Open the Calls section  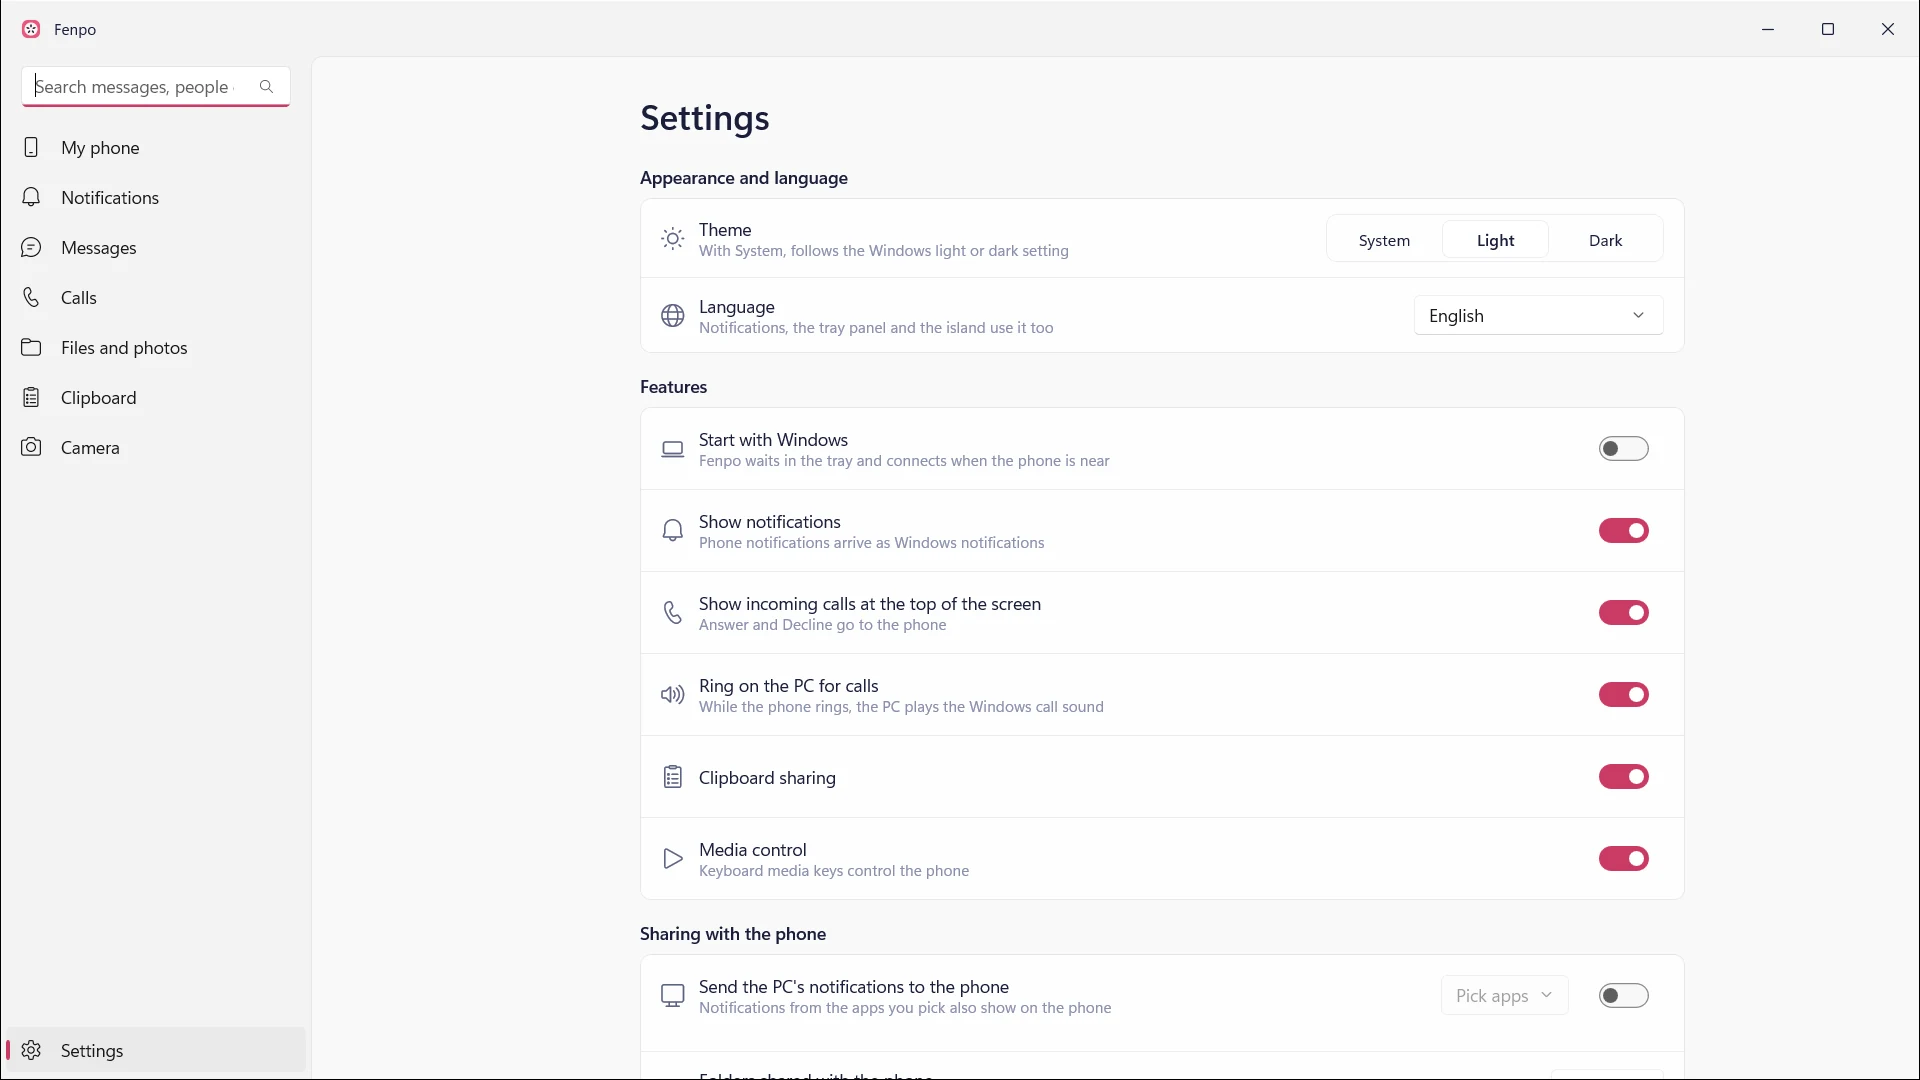click(x=155, y=297)
